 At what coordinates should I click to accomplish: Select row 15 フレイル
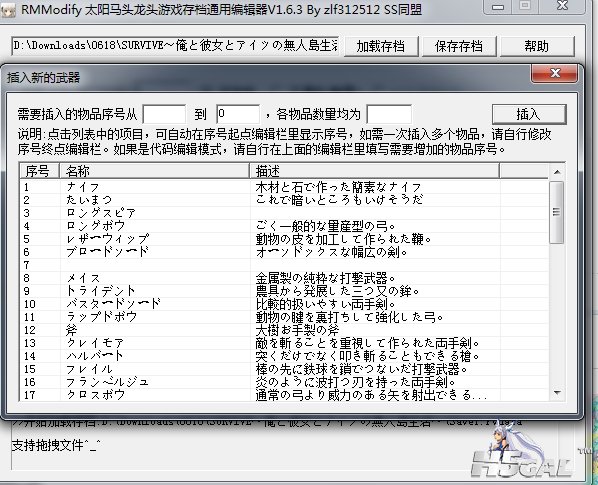click(284, 369)
